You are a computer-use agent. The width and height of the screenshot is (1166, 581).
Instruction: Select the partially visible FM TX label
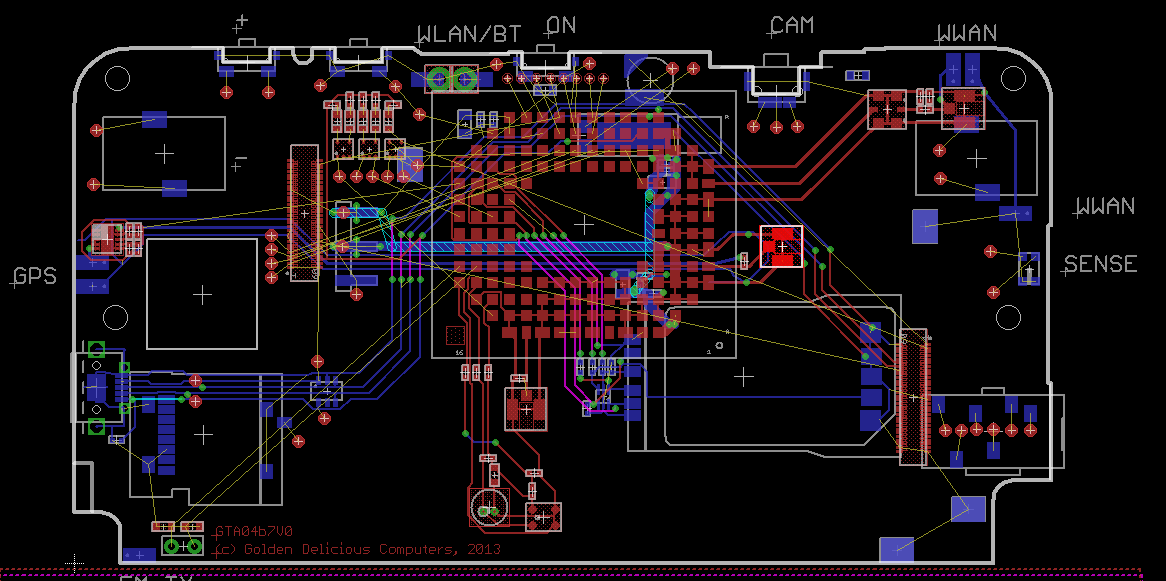pyautogui.click(x=155, y=577)
